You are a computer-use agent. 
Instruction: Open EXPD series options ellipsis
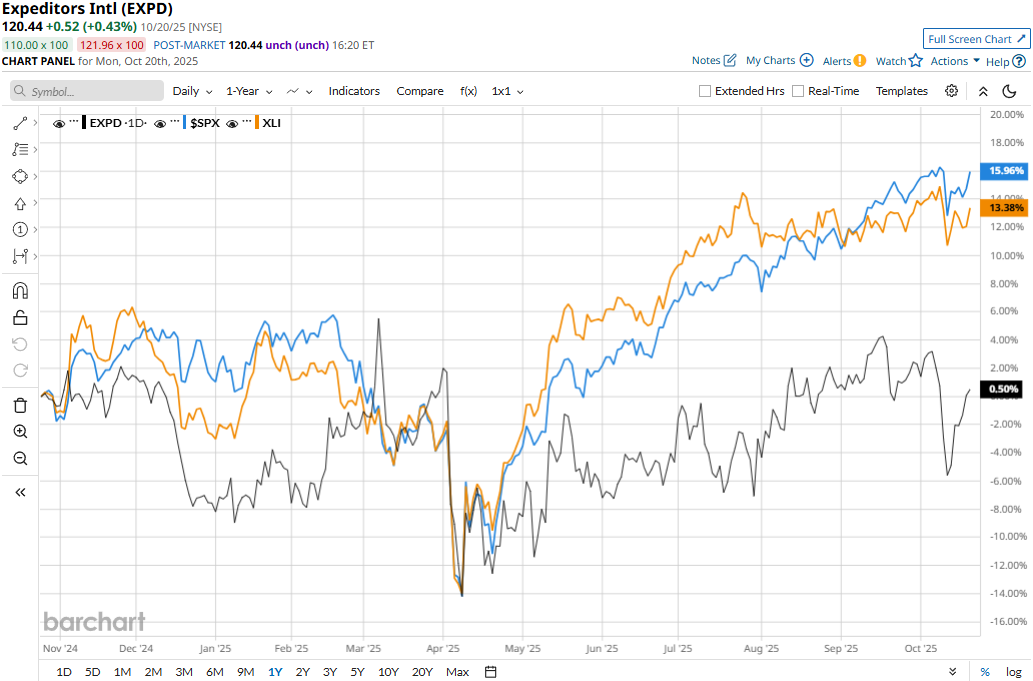click(74, 121)
